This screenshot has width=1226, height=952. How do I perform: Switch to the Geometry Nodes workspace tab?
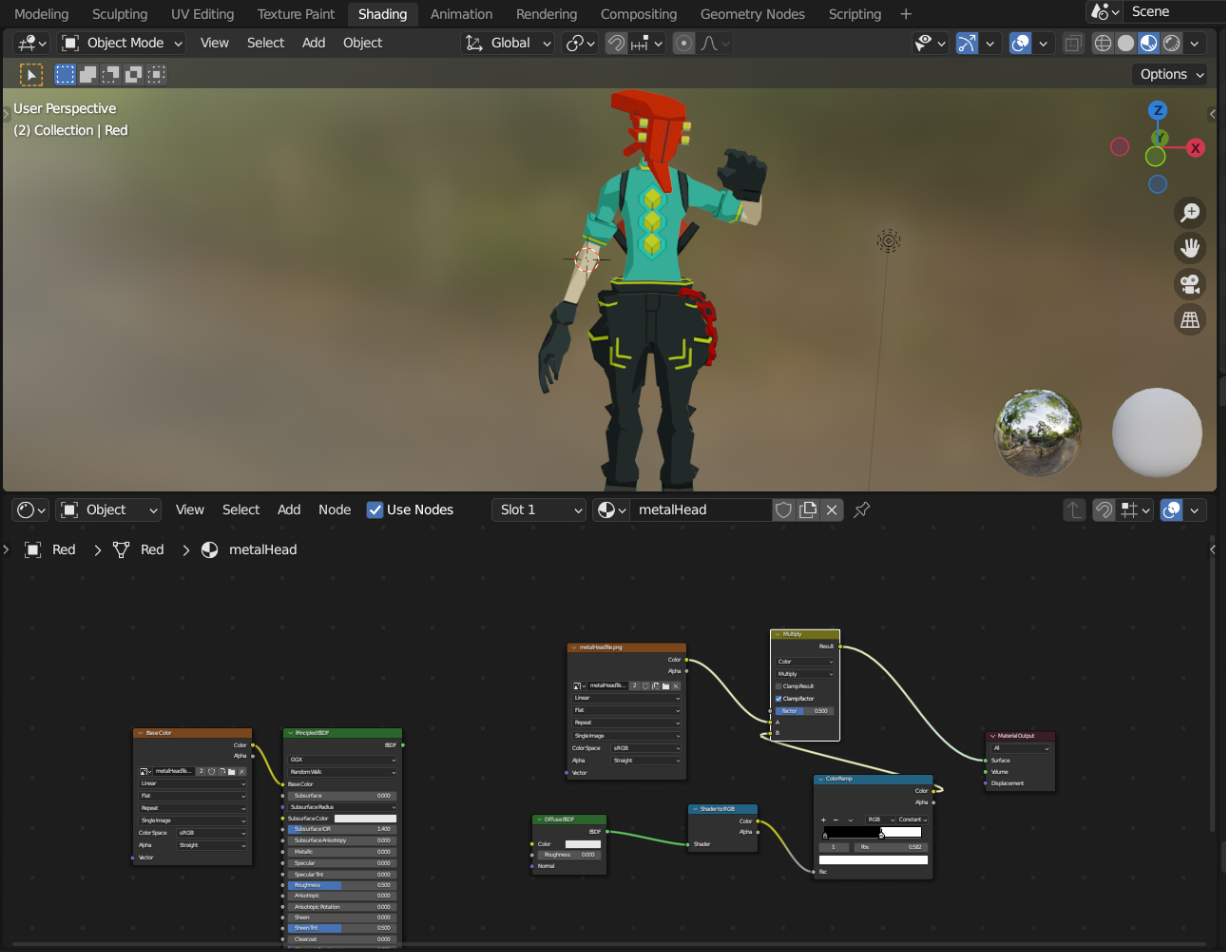752,14
